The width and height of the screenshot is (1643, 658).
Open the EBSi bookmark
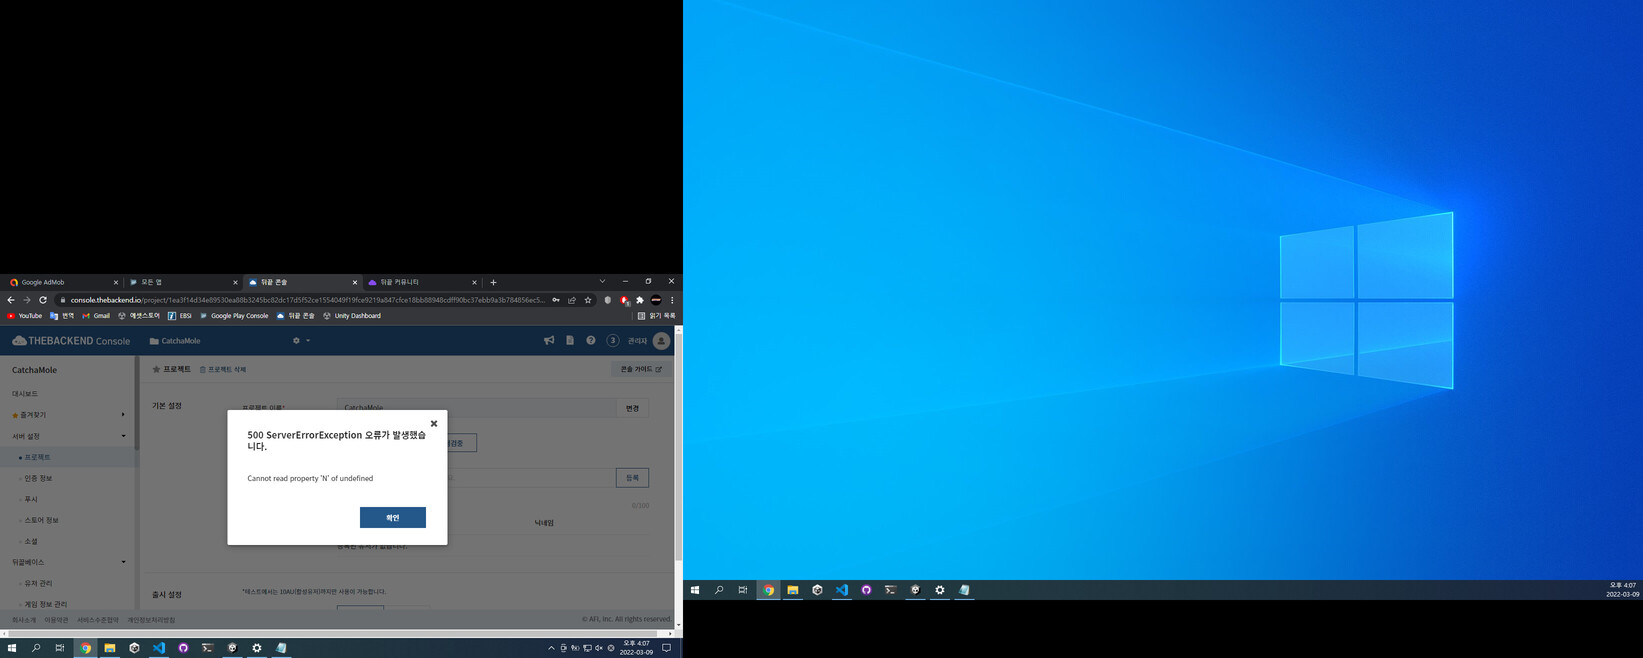tap(180, 316)
